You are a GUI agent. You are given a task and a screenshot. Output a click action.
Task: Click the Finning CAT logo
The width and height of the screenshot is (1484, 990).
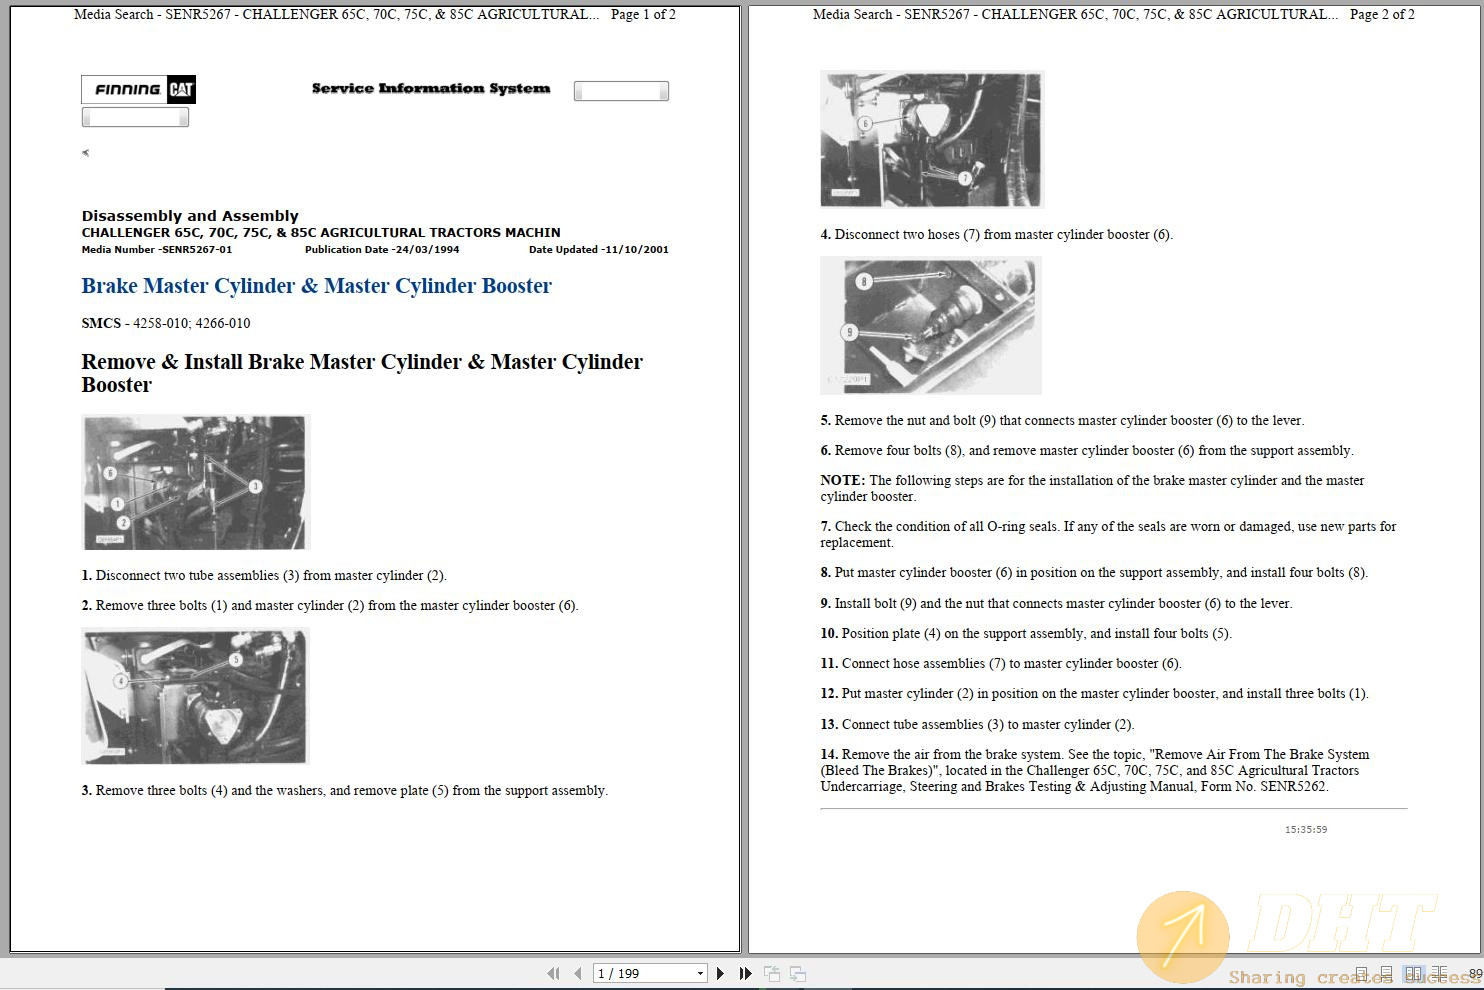pyautogui.click(x=137, y=89)
